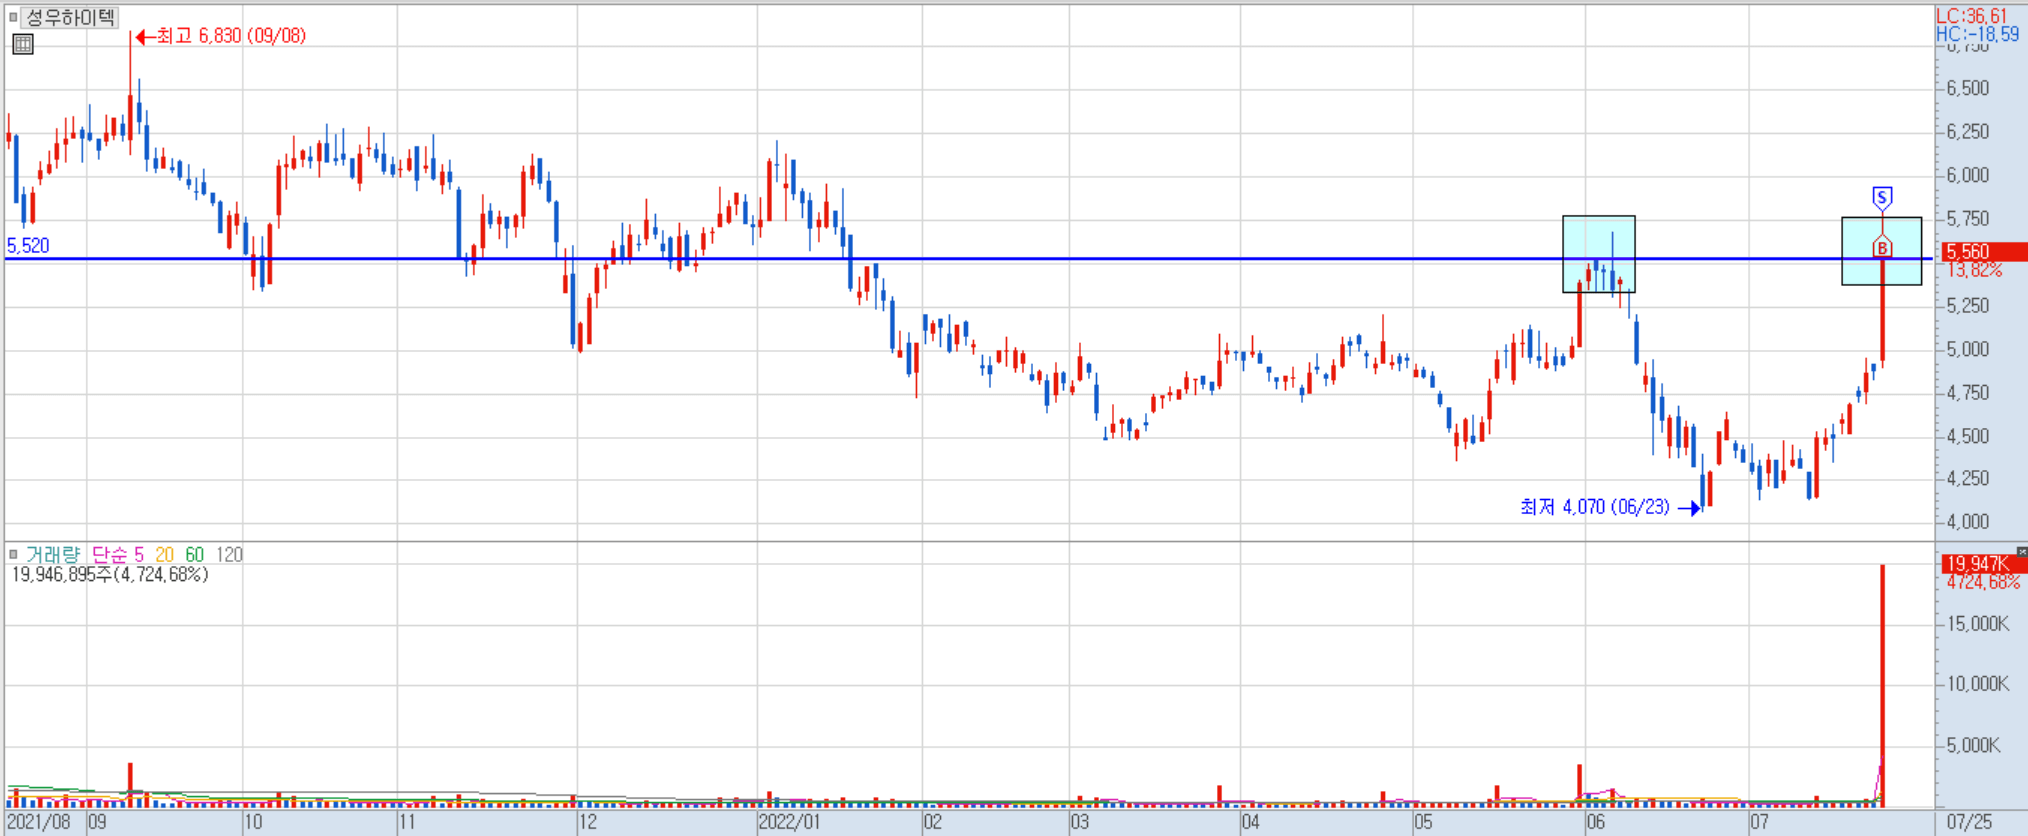Click the 15,000K volume axis label
The image size is (2028, 836).
tap(1977, 624)
